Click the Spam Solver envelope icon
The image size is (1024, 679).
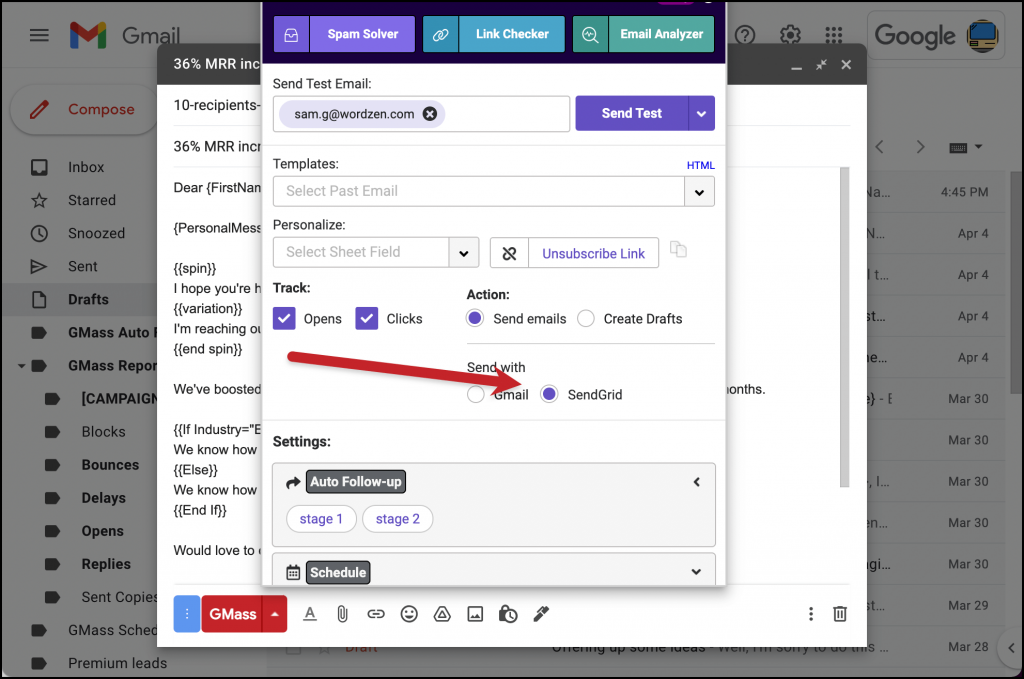(290, 33)
